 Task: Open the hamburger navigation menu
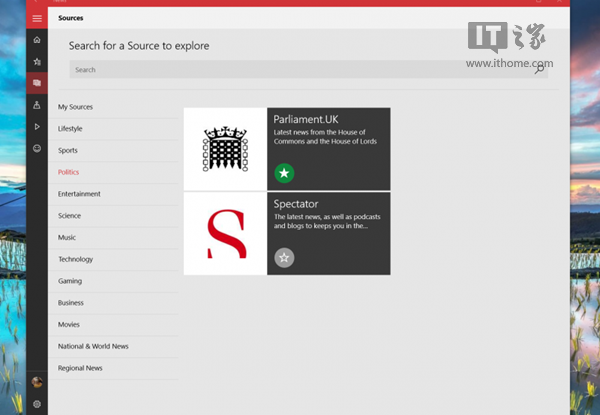[37, 18]
